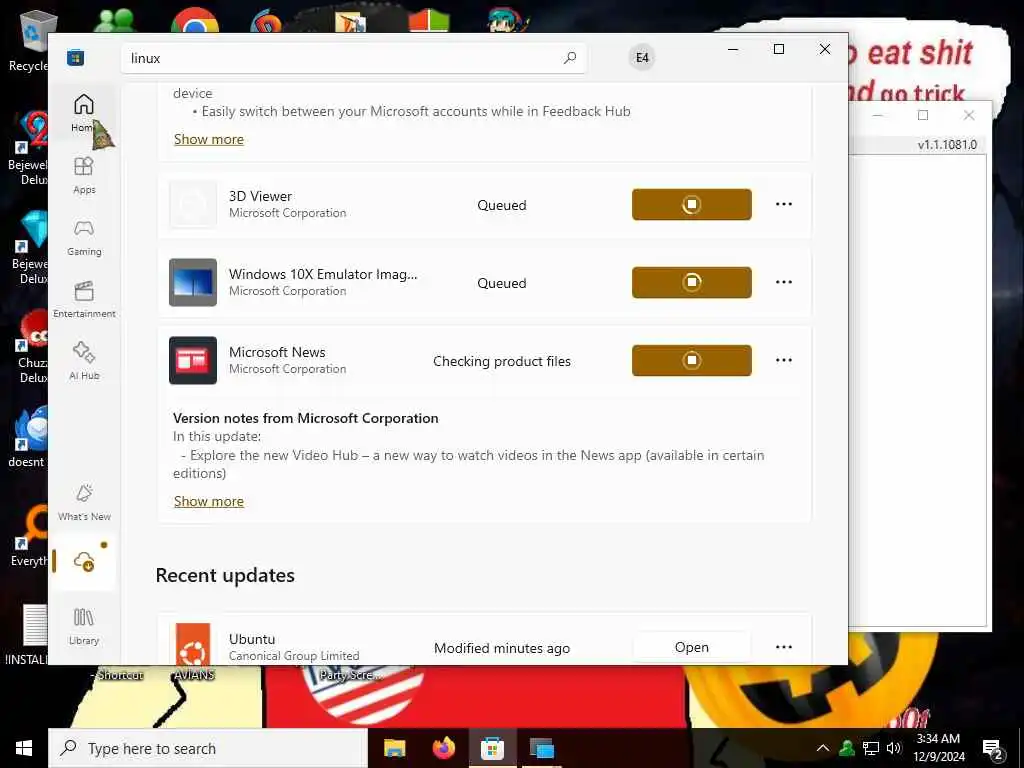The height and width of the screenshot is (768, 1024).
Task: Open Entertainment section in sidebar
Action: pos(84,299)
